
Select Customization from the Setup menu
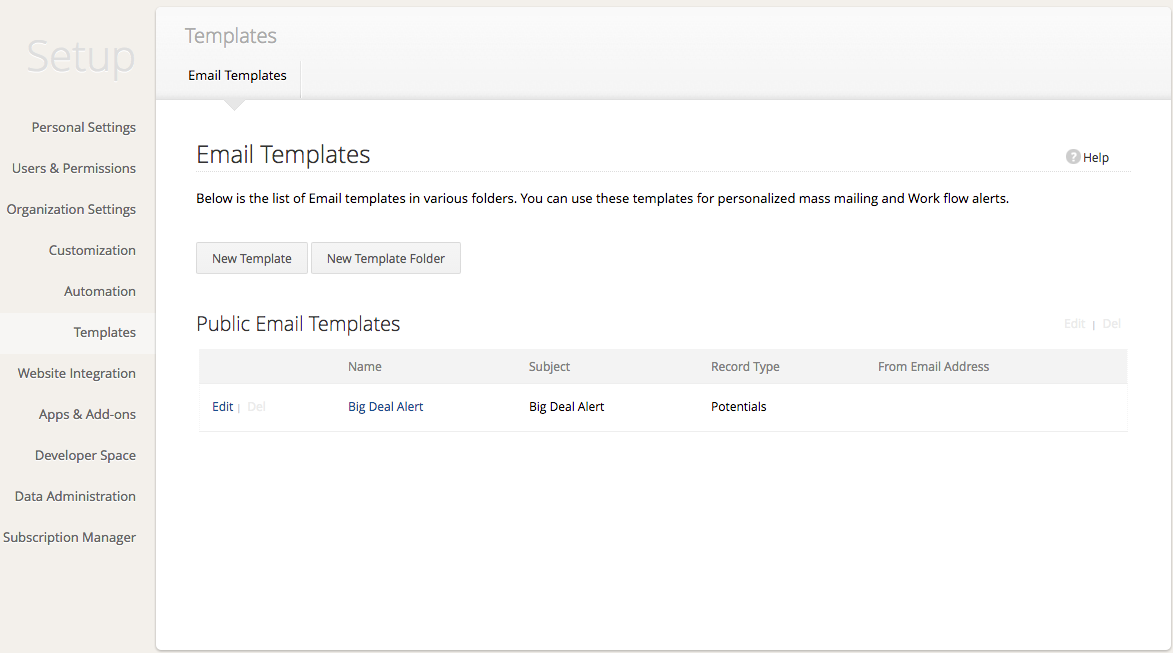tap(92, 250)
